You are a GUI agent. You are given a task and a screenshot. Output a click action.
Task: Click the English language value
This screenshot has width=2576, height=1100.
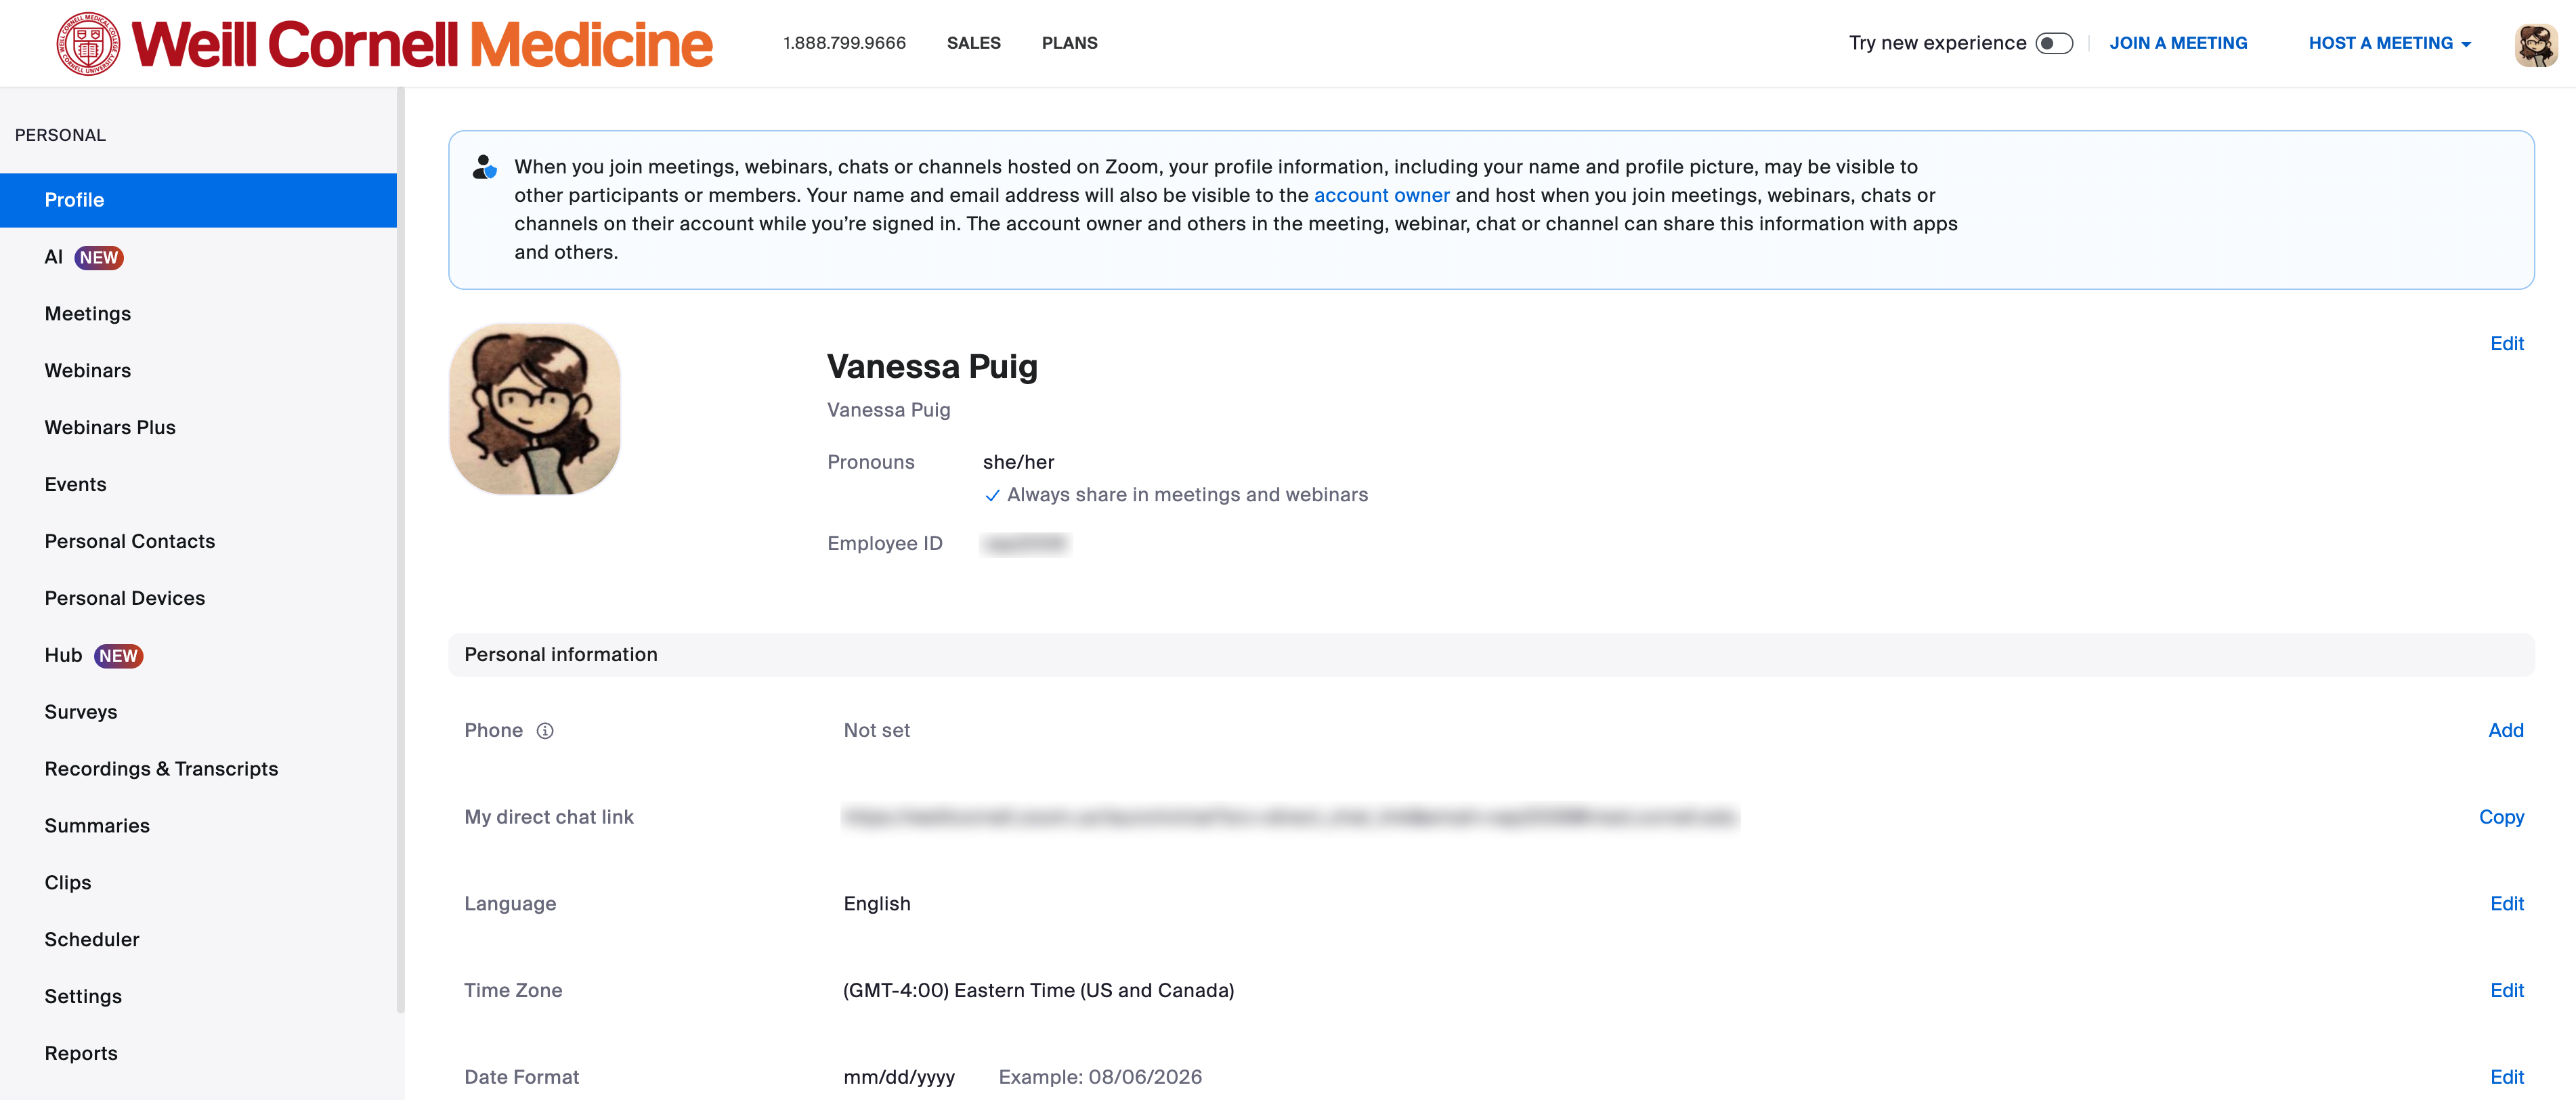click(x=877, y=904)
